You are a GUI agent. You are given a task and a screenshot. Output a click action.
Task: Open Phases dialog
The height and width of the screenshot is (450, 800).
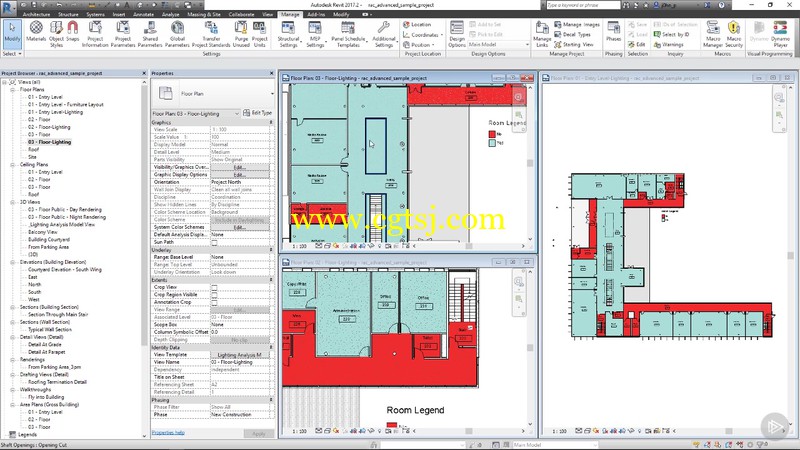click(613, 32)
